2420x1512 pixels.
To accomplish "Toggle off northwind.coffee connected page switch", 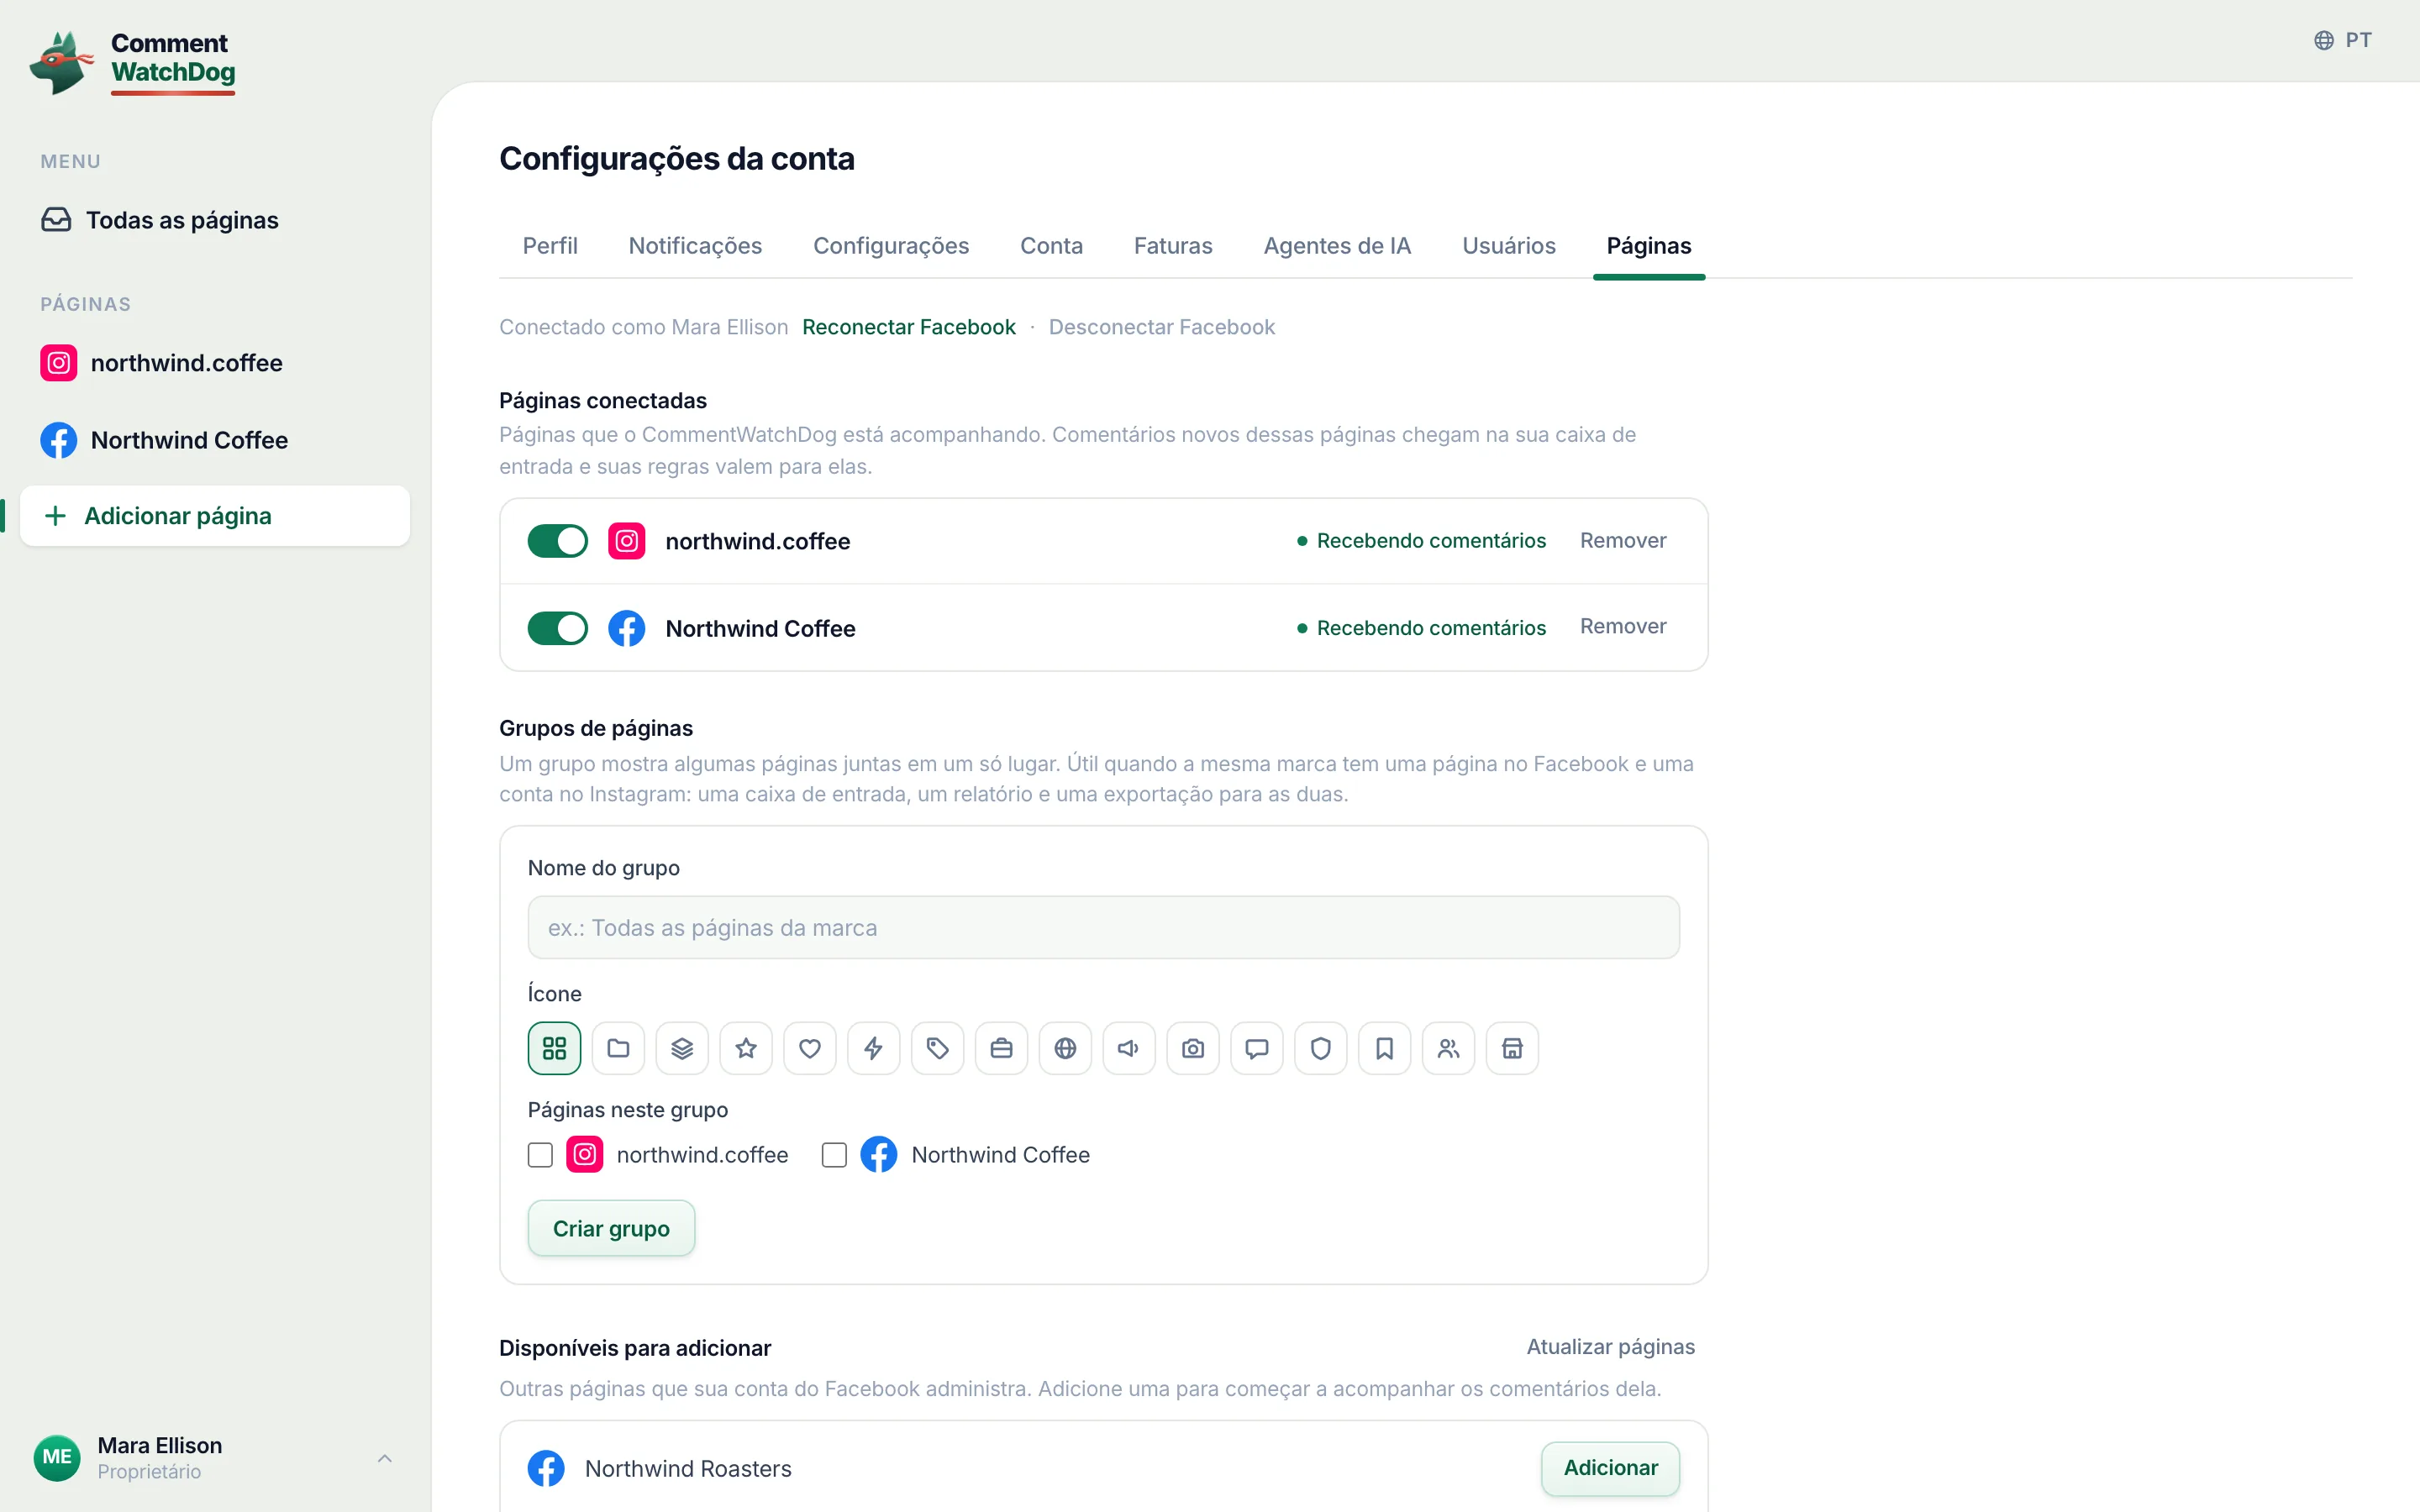I will tap(558, 541).
